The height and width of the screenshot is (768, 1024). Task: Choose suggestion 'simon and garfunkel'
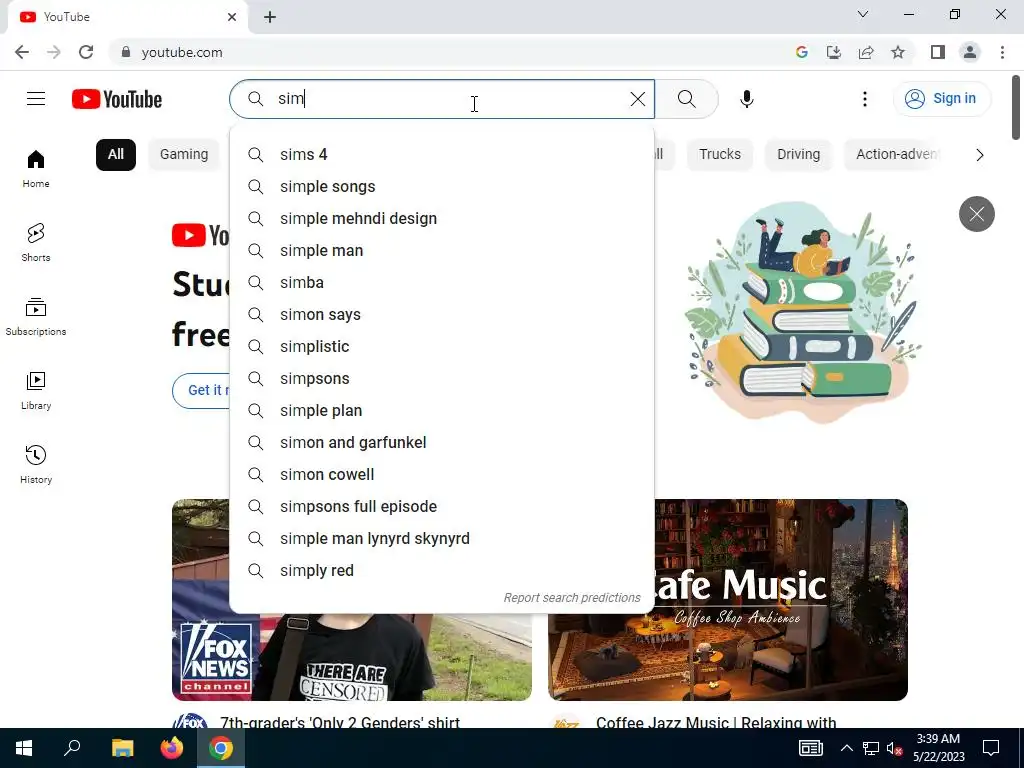(x=441, y=442)
